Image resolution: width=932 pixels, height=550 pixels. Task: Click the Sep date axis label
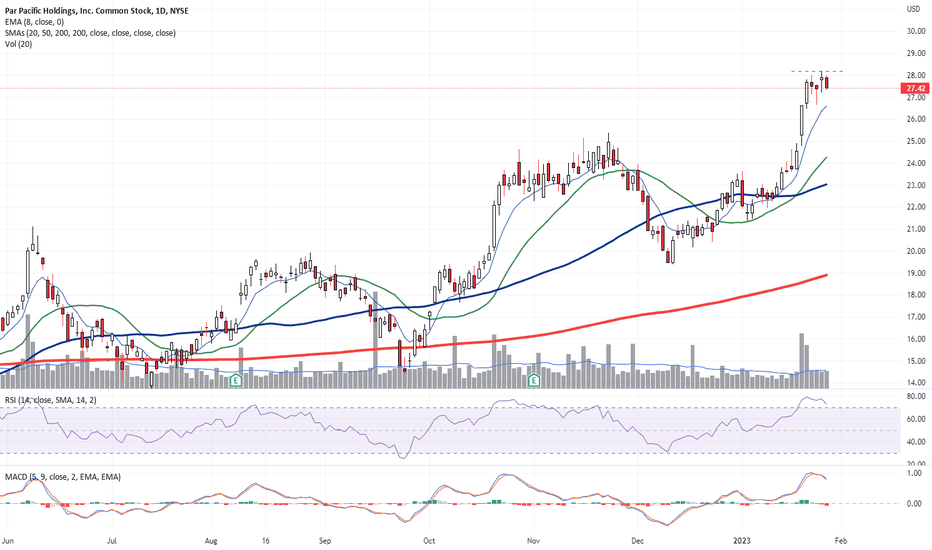coord(325,541)
